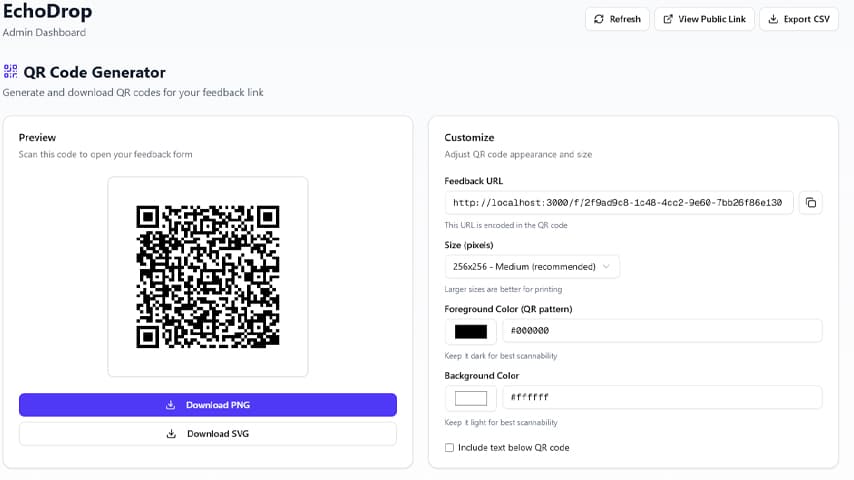Image resolution: width=854 pixels, height=480 pixels.
Task: Download the QR code as PNG
Action: (208, 405)
